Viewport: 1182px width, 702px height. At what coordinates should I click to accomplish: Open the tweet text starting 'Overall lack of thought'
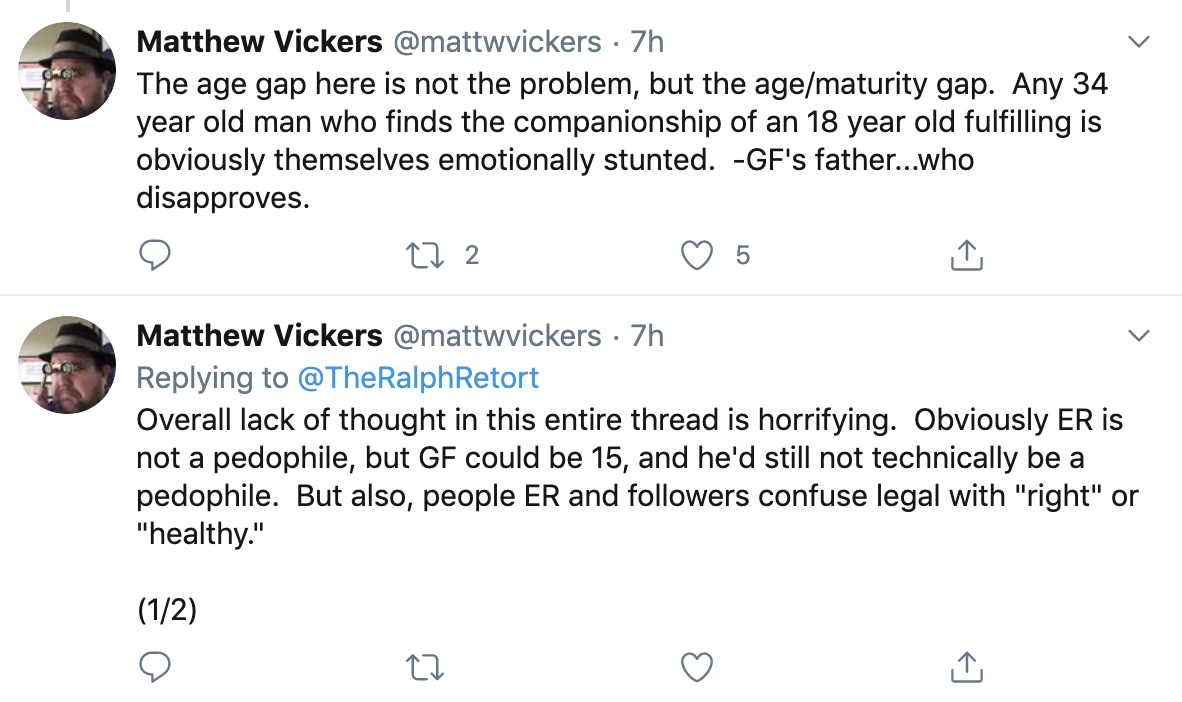coord(637,477)
